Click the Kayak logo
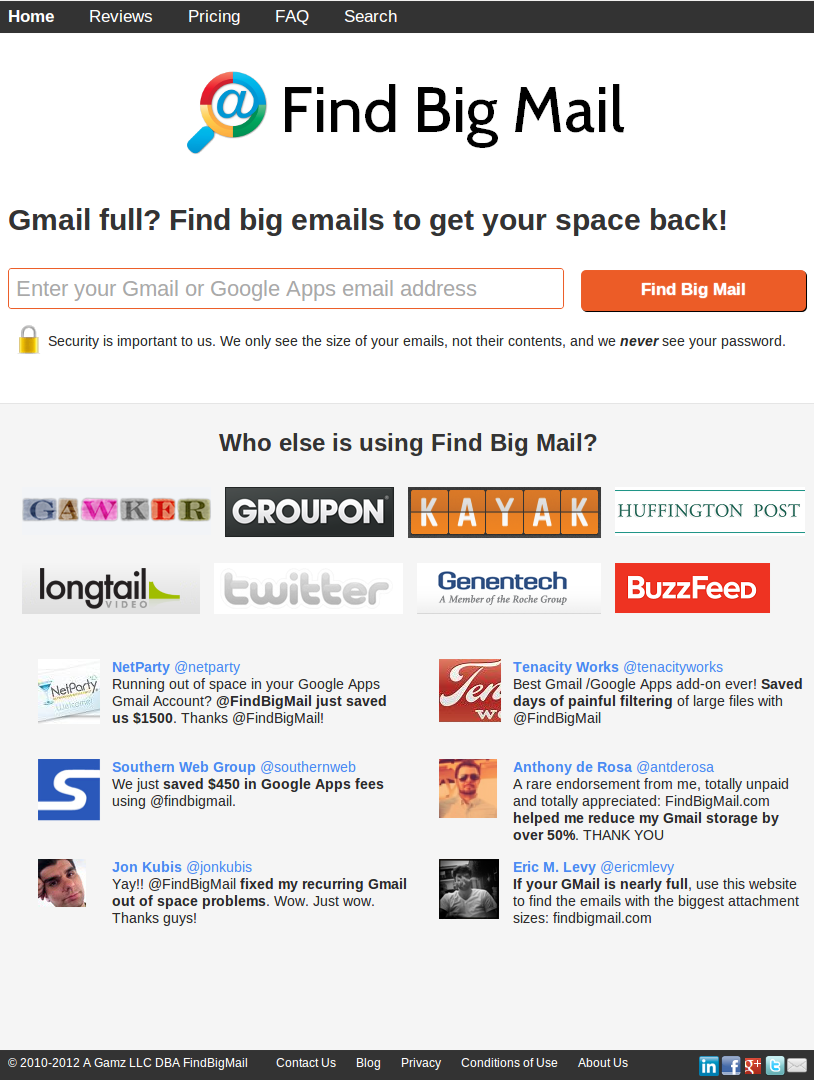The height and width of the screenshot is (1080, 814). [504, 512]
